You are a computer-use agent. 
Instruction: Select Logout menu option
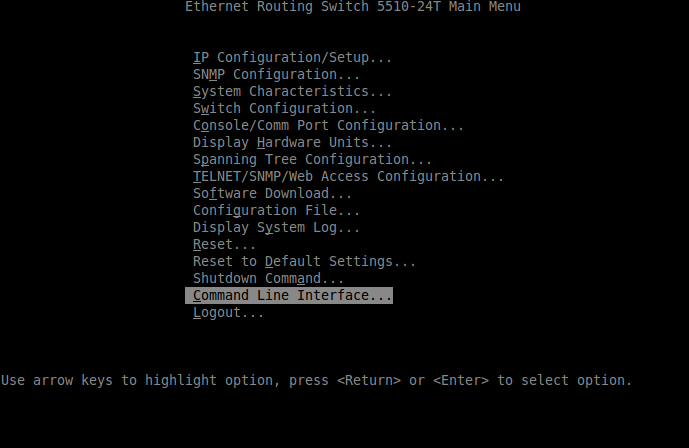[x=228, y=313]
